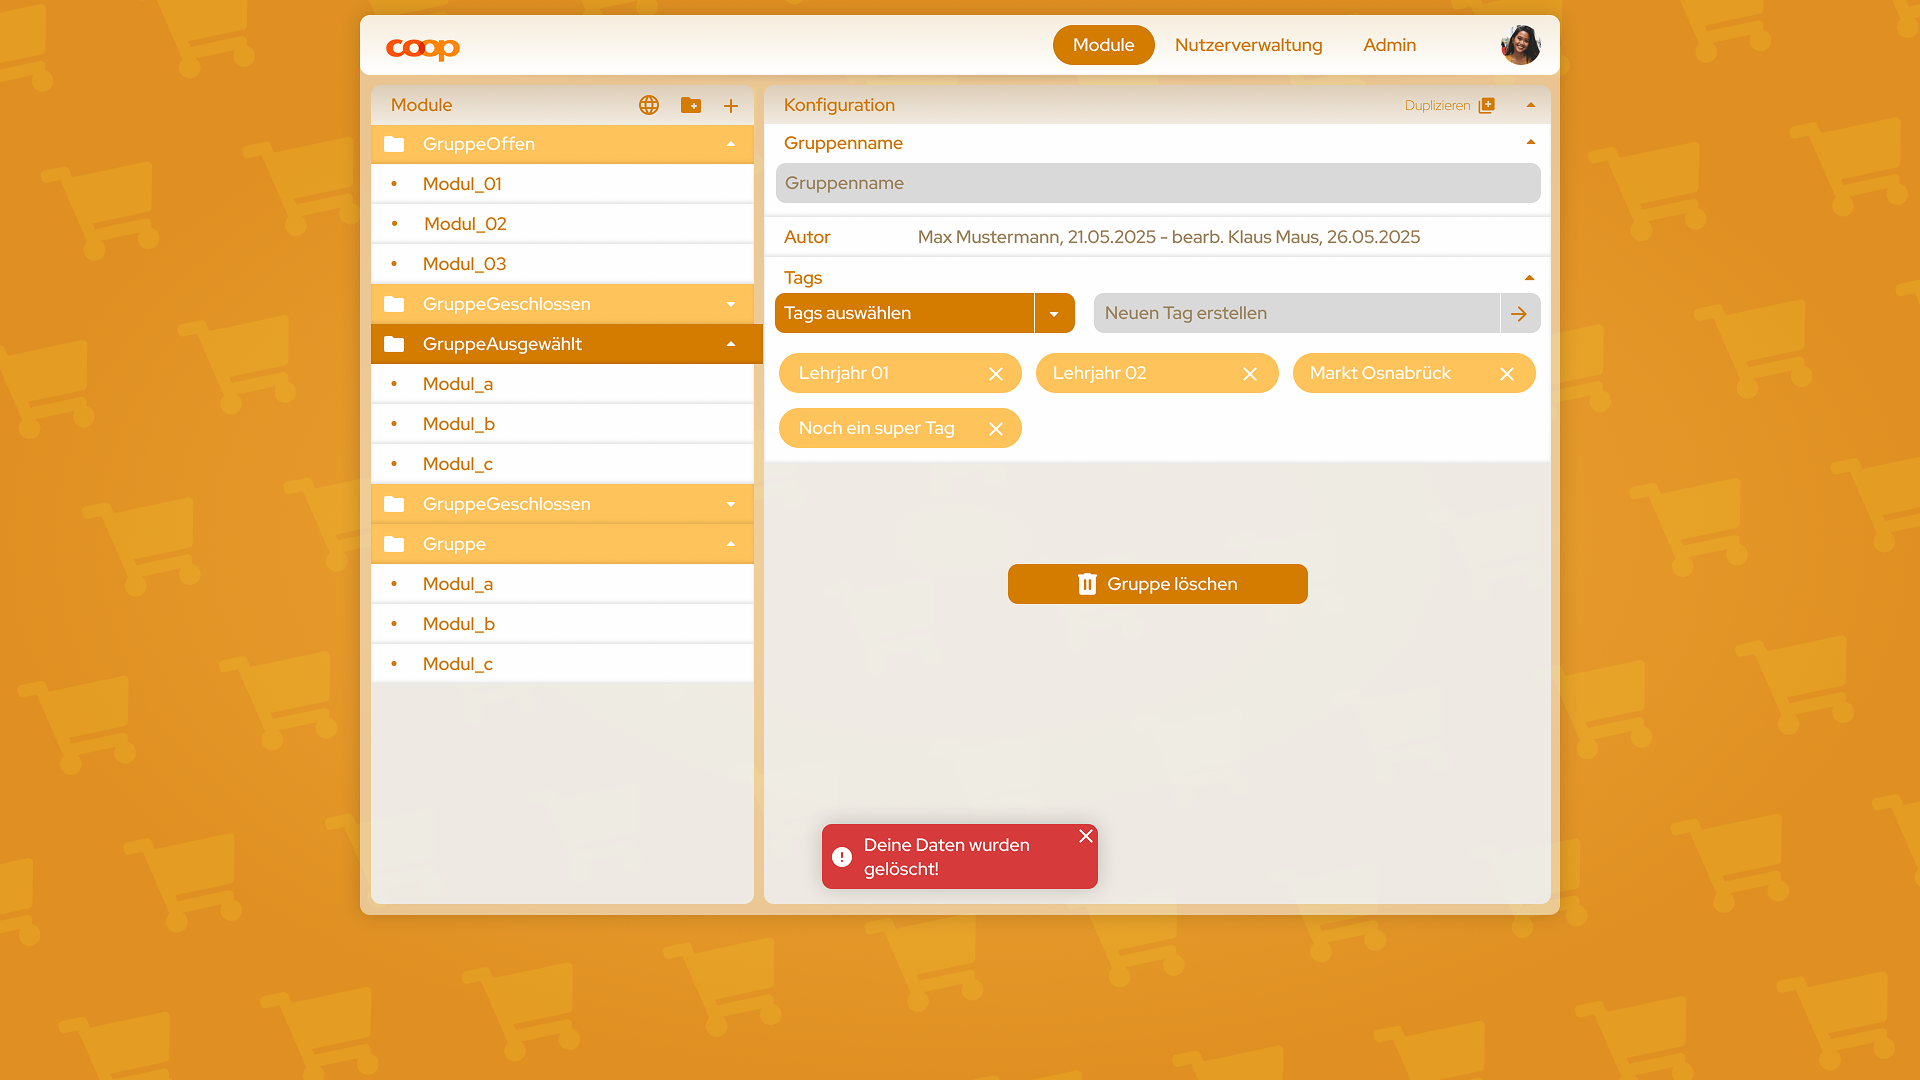Screen dimensions: 1920x1080
Task: Click the Duplizieren copy icon
Action: pos(1487,105)
